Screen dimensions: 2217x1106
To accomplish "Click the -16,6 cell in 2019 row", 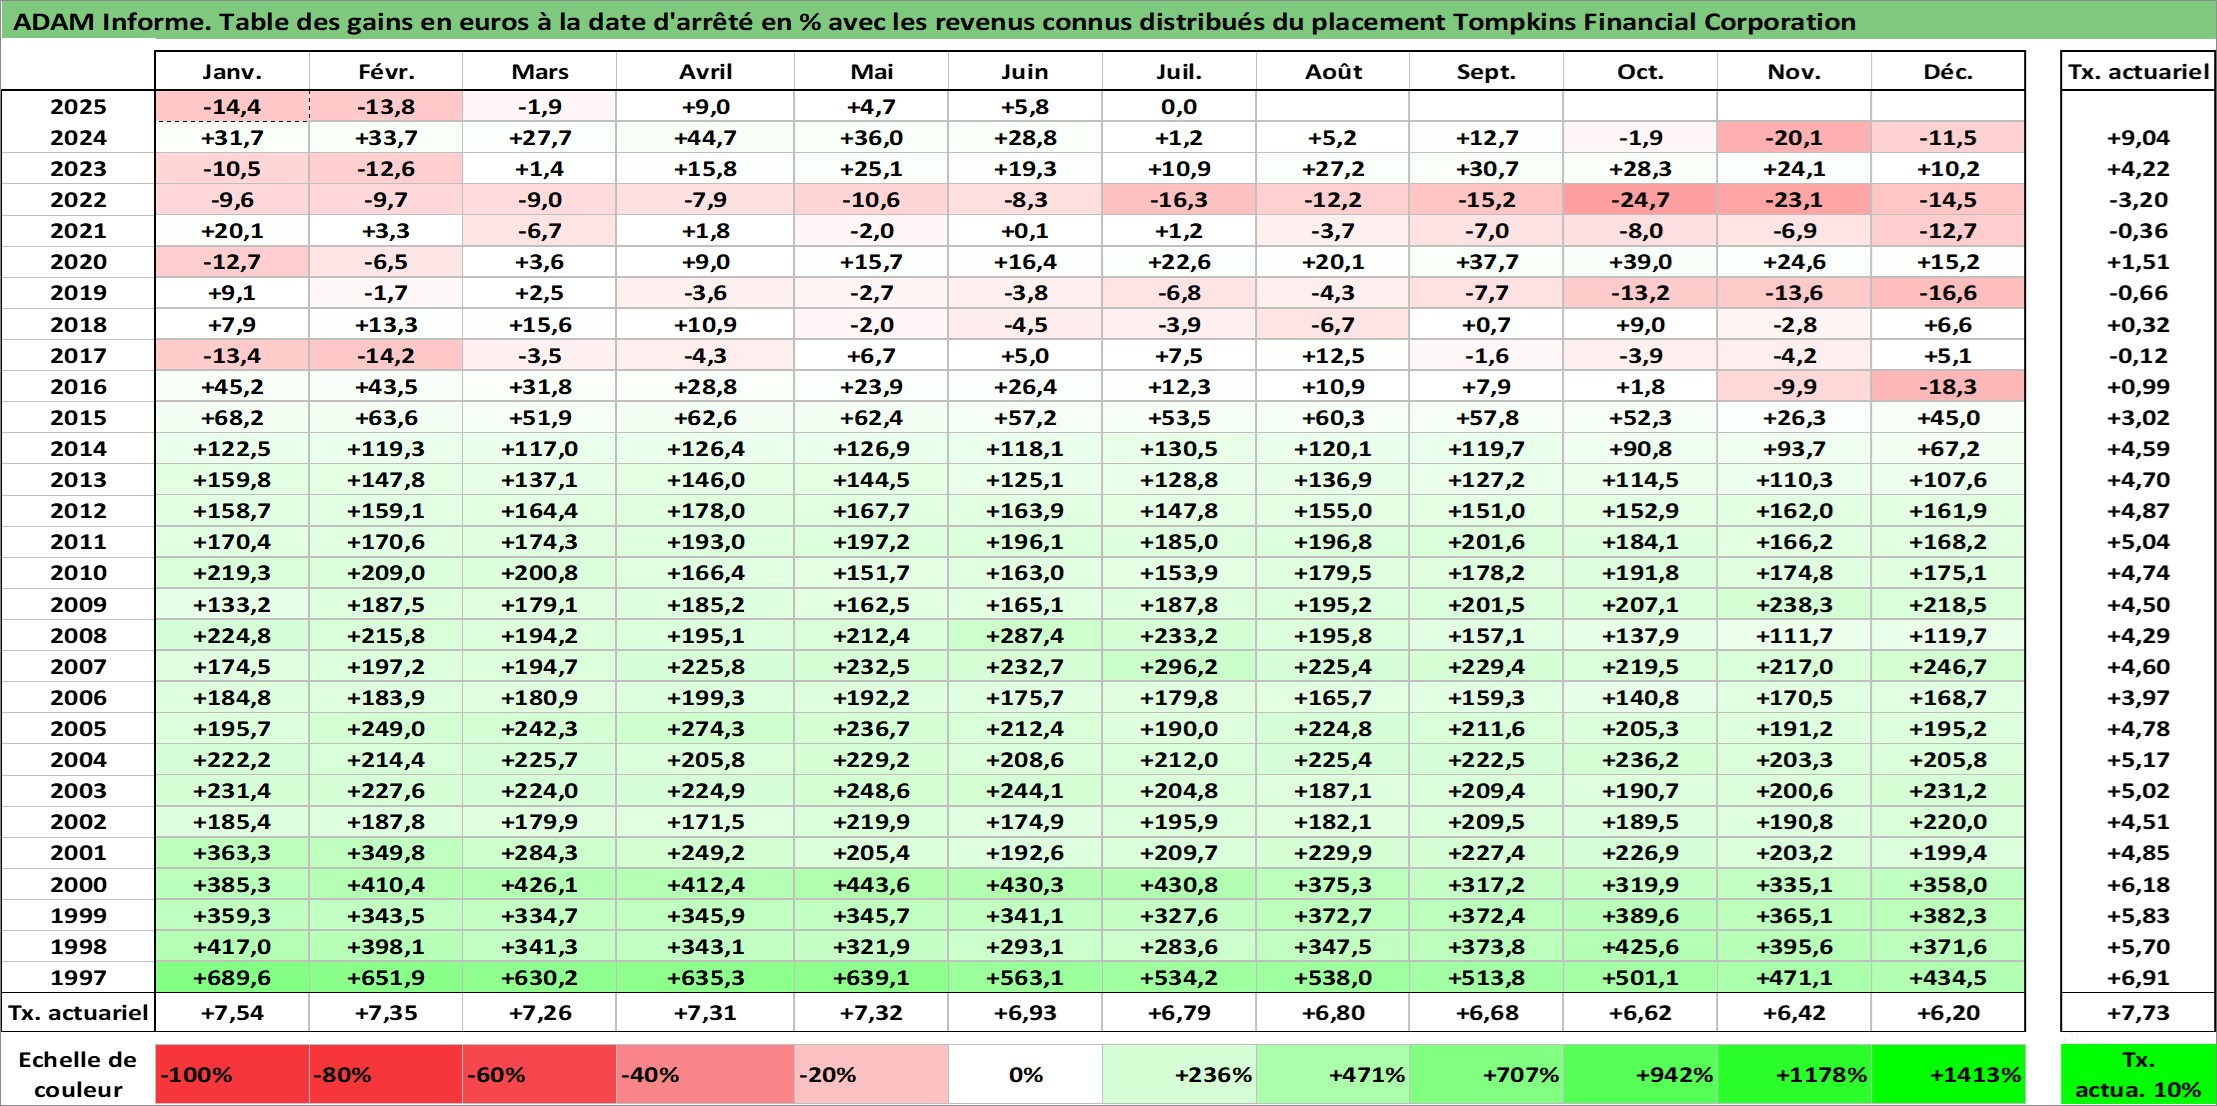I will click(1948, 293).
